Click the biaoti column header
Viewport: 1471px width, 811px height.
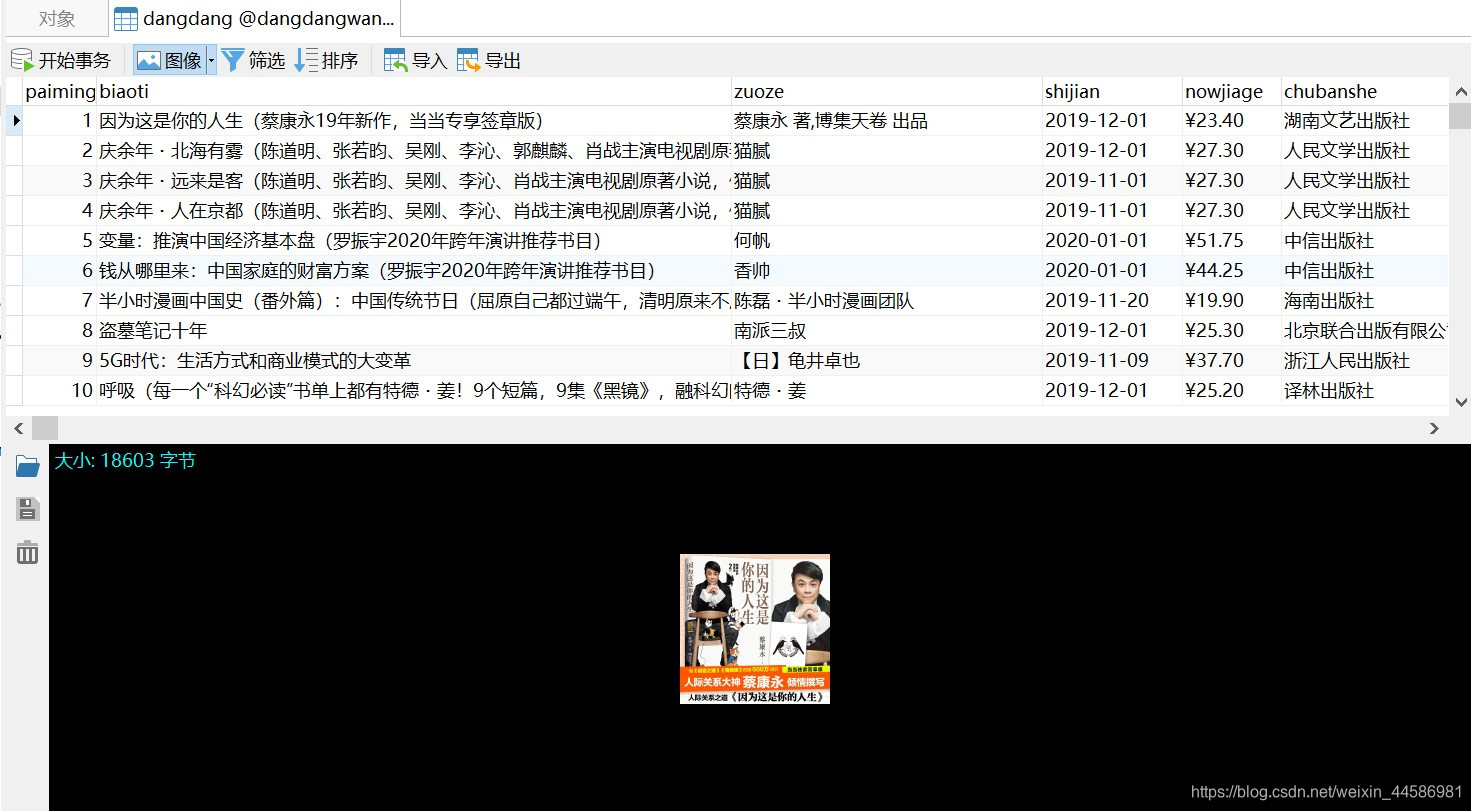[414, 92]
